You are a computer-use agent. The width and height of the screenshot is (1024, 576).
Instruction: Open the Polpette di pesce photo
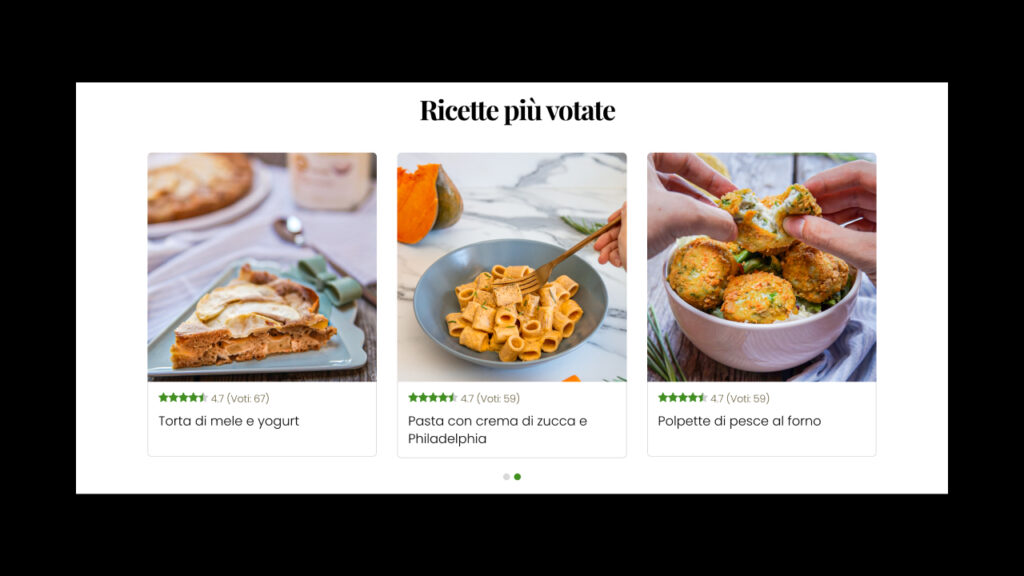pyautogui.click(x=761, y=267)
